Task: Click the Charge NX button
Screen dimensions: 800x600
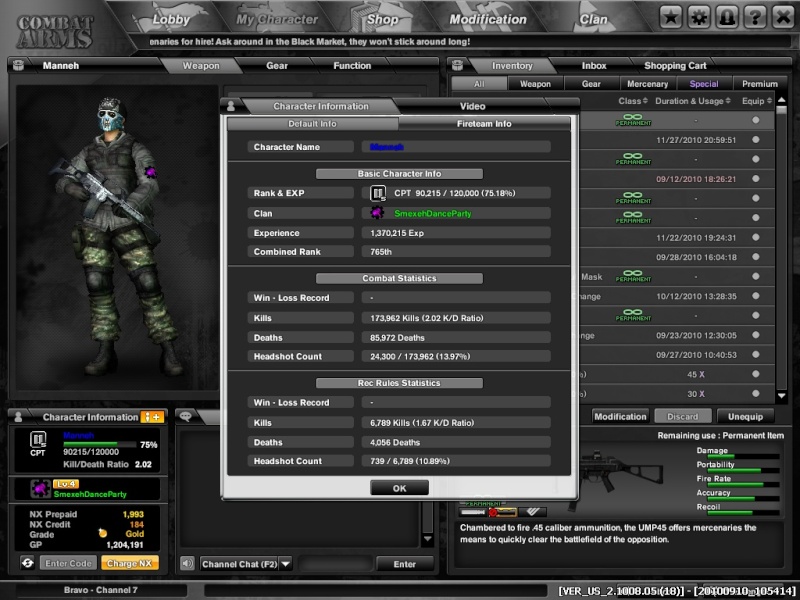Action: click(x=129, y=563)
